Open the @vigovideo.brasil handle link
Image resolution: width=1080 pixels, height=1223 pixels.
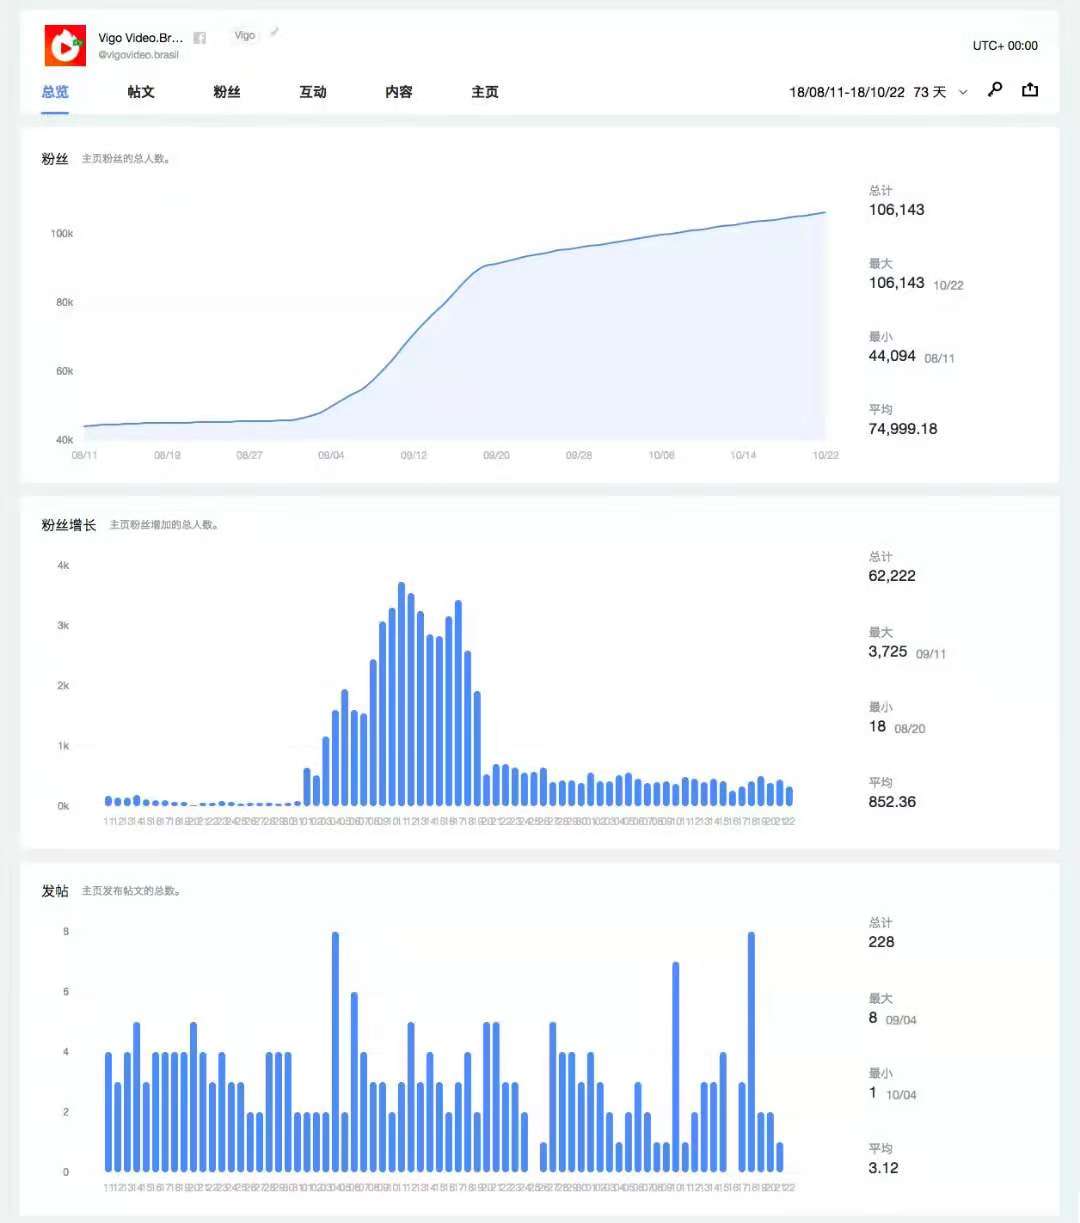coord(138,55)
